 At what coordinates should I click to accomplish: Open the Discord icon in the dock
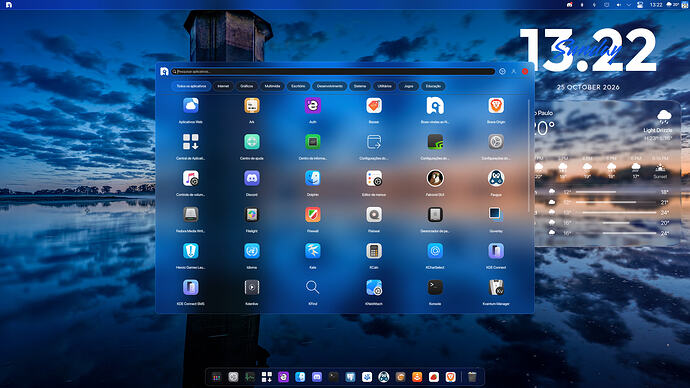click(317, 377)
